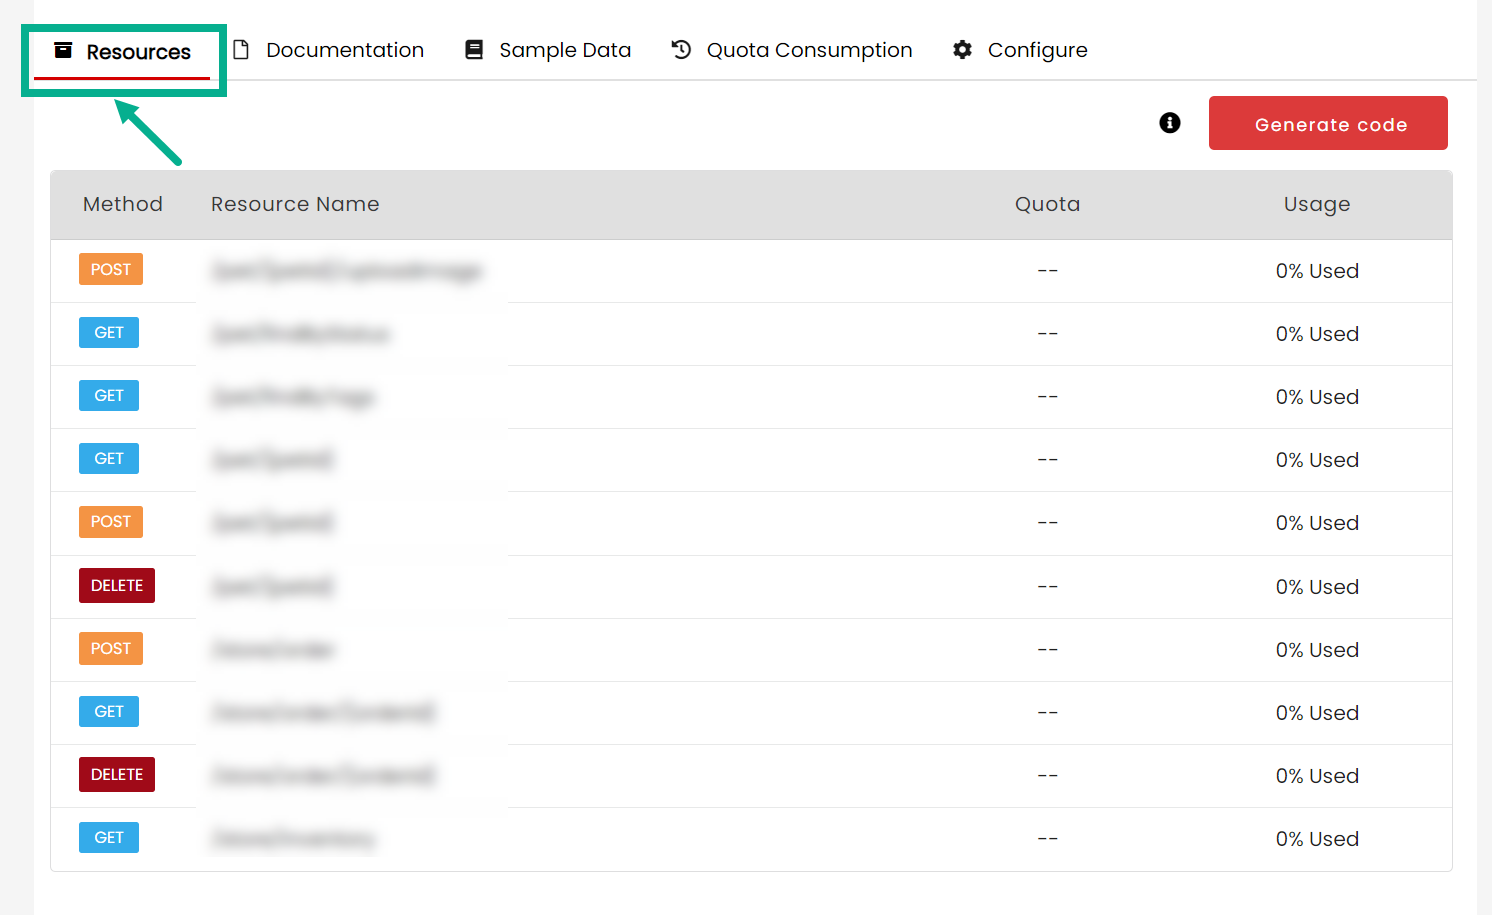
Task: Select the first POST badge in the table
Action: coord(111,270)
